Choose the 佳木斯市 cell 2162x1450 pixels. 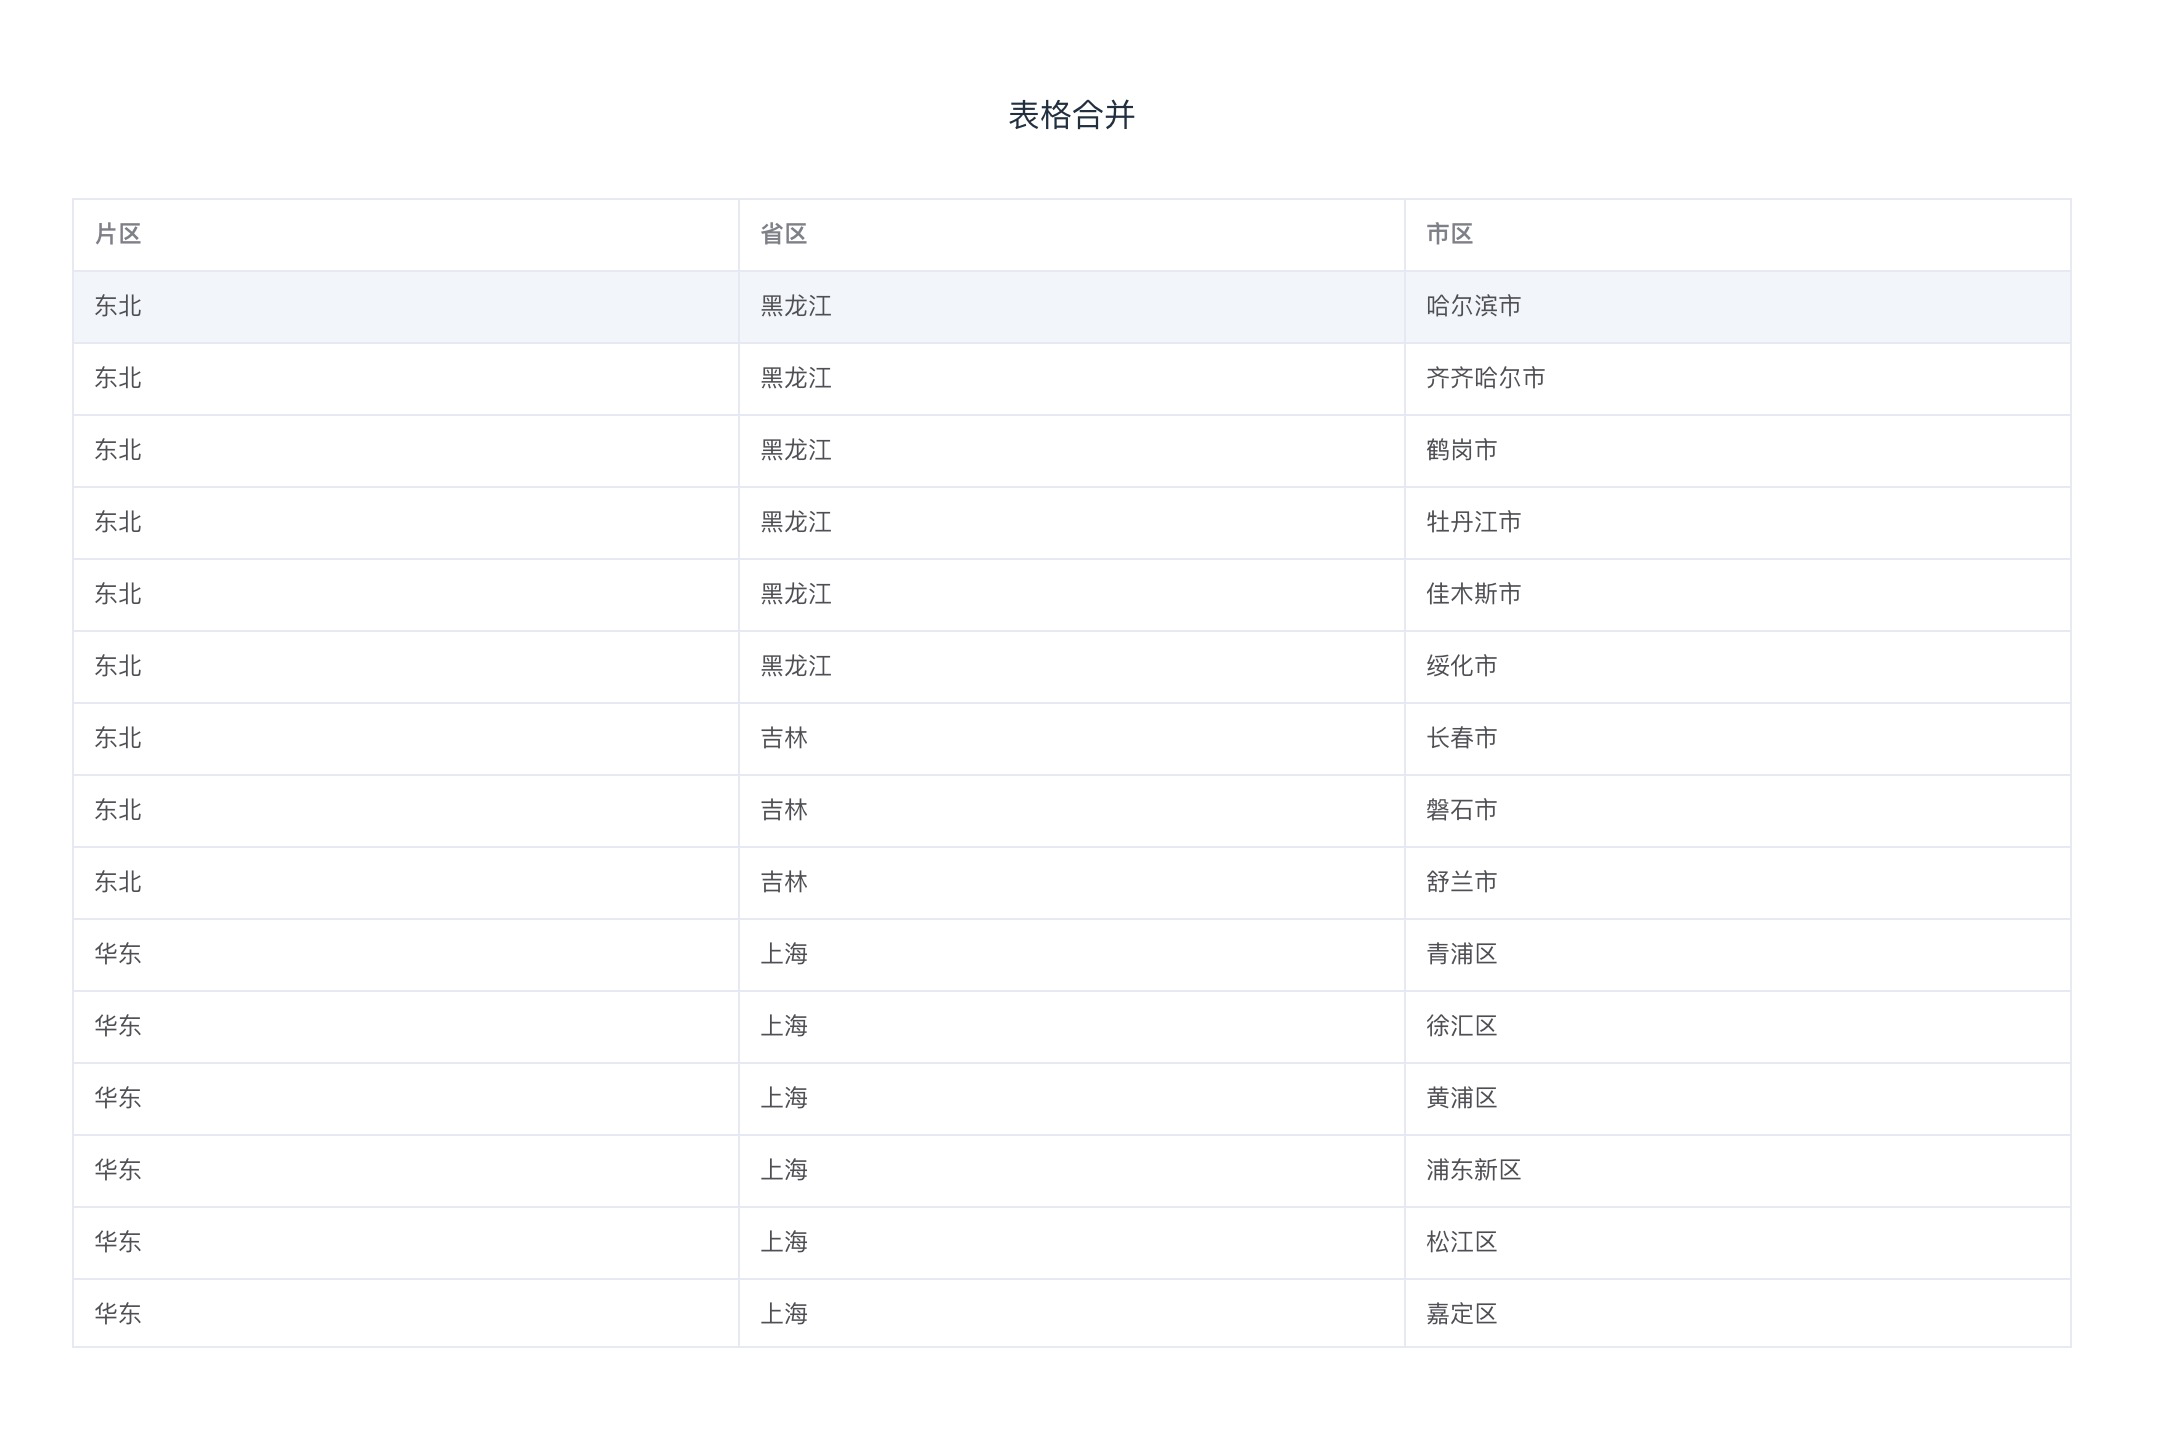(x=1473, y=594)
